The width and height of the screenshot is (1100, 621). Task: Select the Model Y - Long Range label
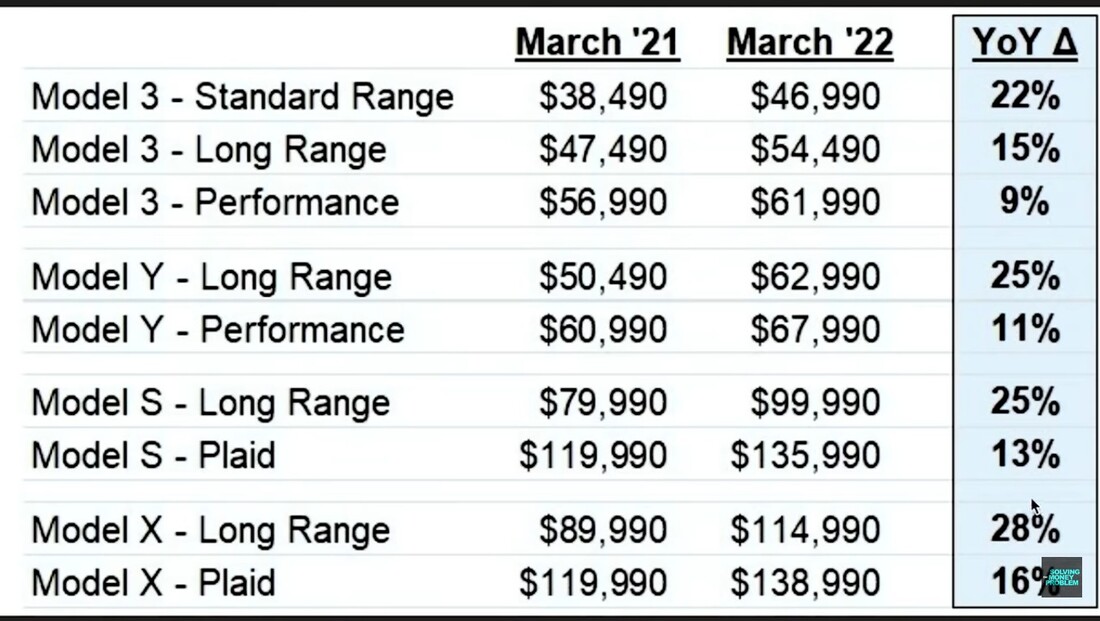(211, 277)
